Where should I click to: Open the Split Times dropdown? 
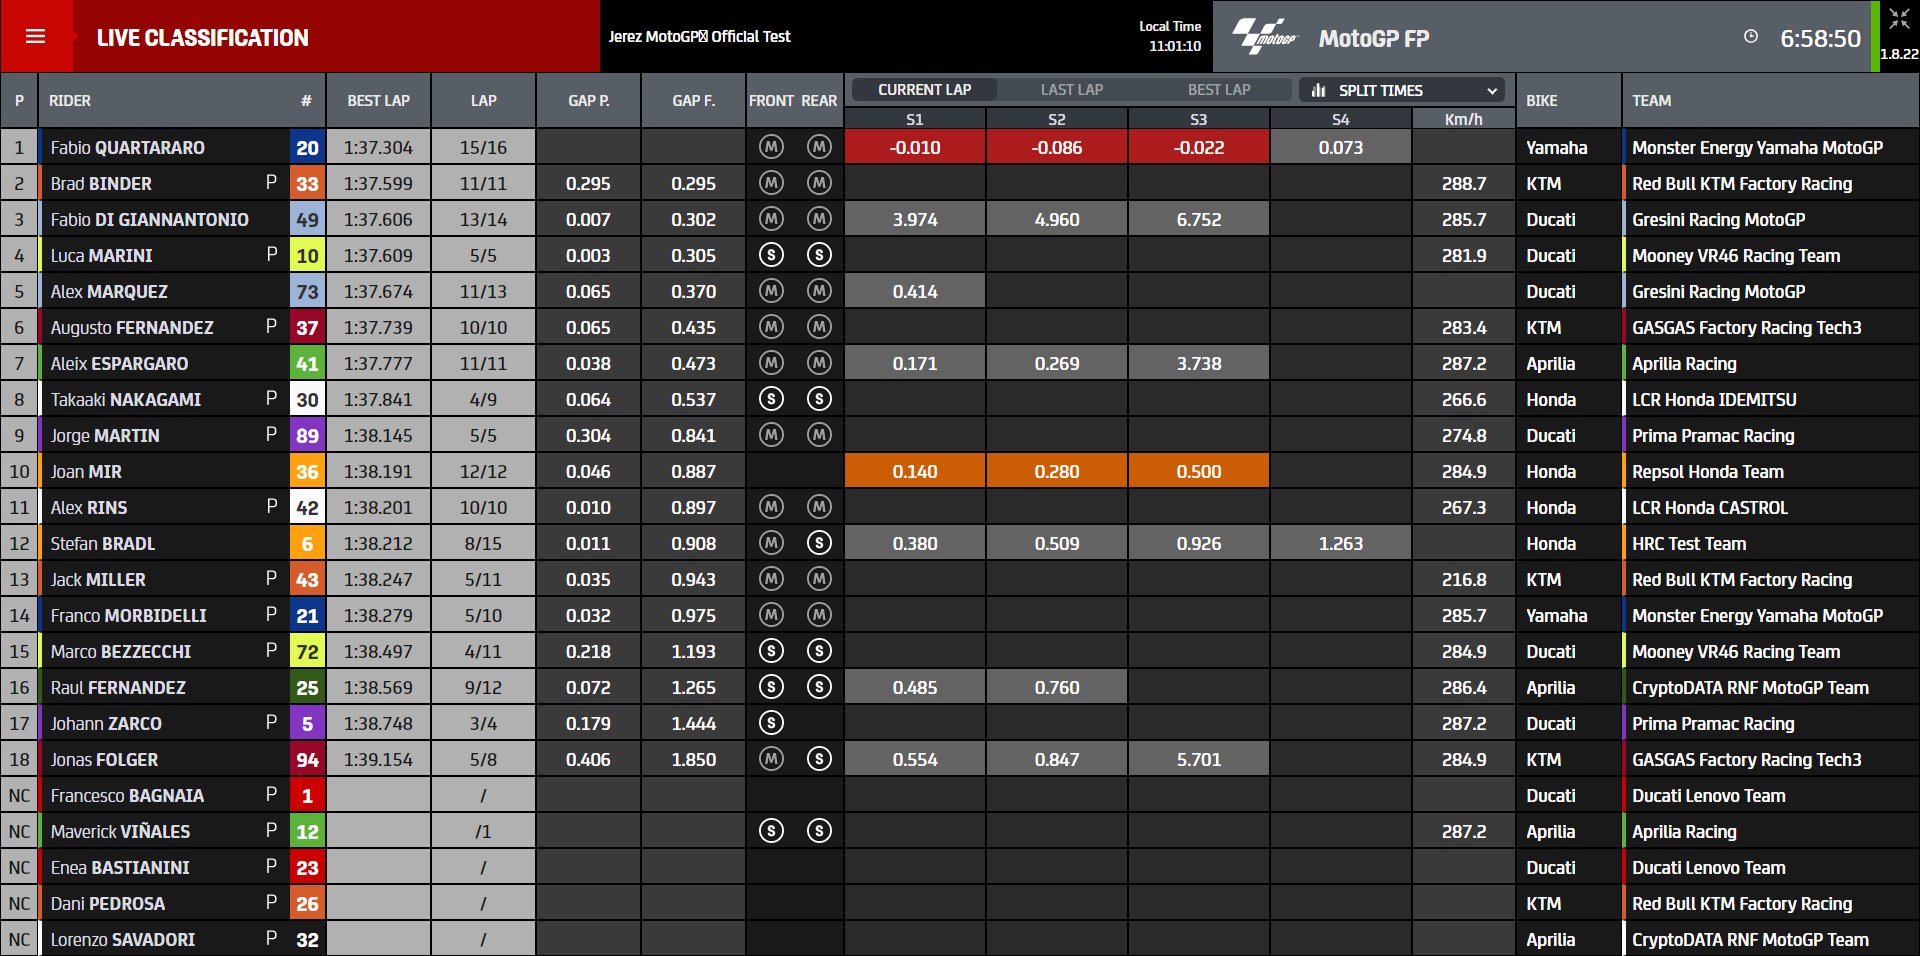coord(1404,90)
